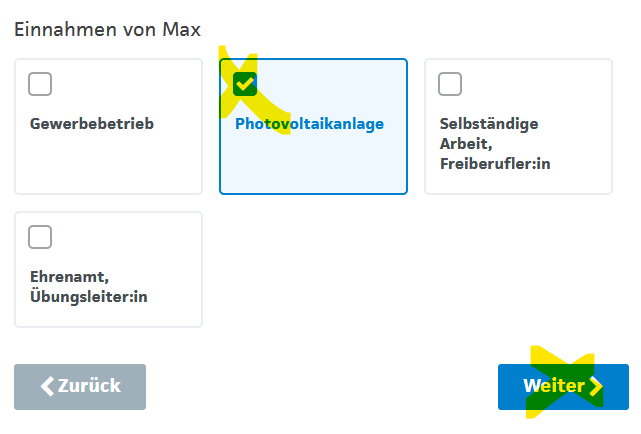The width and height of the screenshot is (641, 434).
Task: Click the heading Einnahmen von Max
Action: click(x=107, y=30)
